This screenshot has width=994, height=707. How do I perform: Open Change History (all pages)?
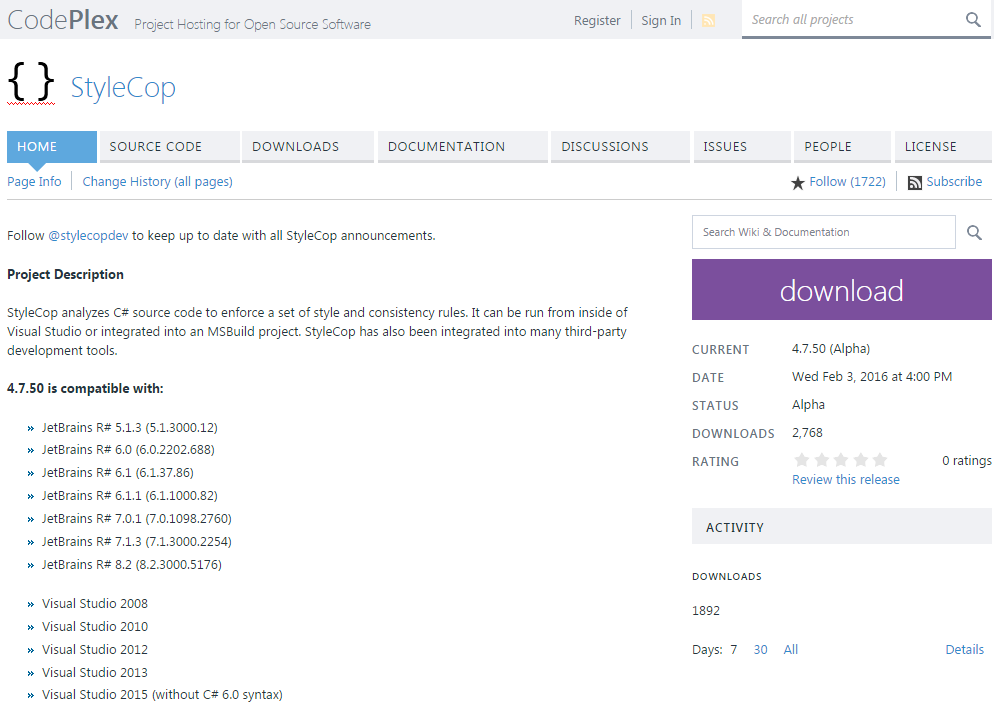[157, 181]
